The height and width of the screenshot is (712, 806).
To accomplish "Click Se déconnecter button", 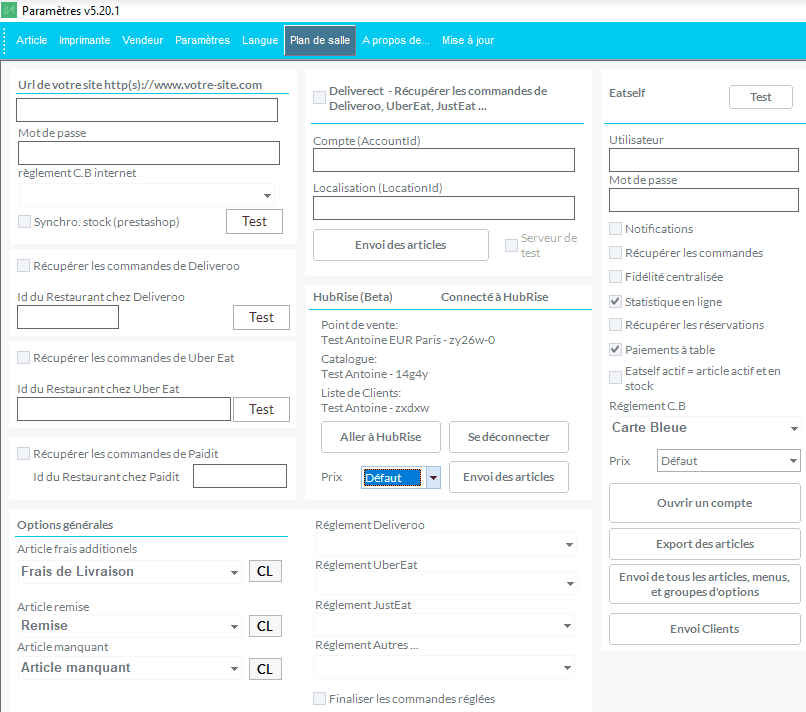I will [x=508, y=437].
